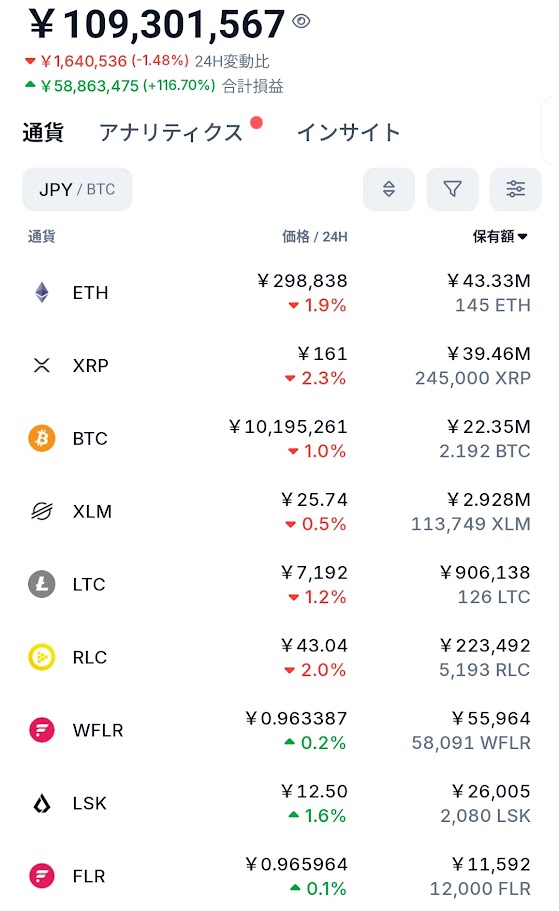Toggle the JPY / BTC currency switch
The height and width of the screenshot is (911, 559).
(x=77, y=189)
